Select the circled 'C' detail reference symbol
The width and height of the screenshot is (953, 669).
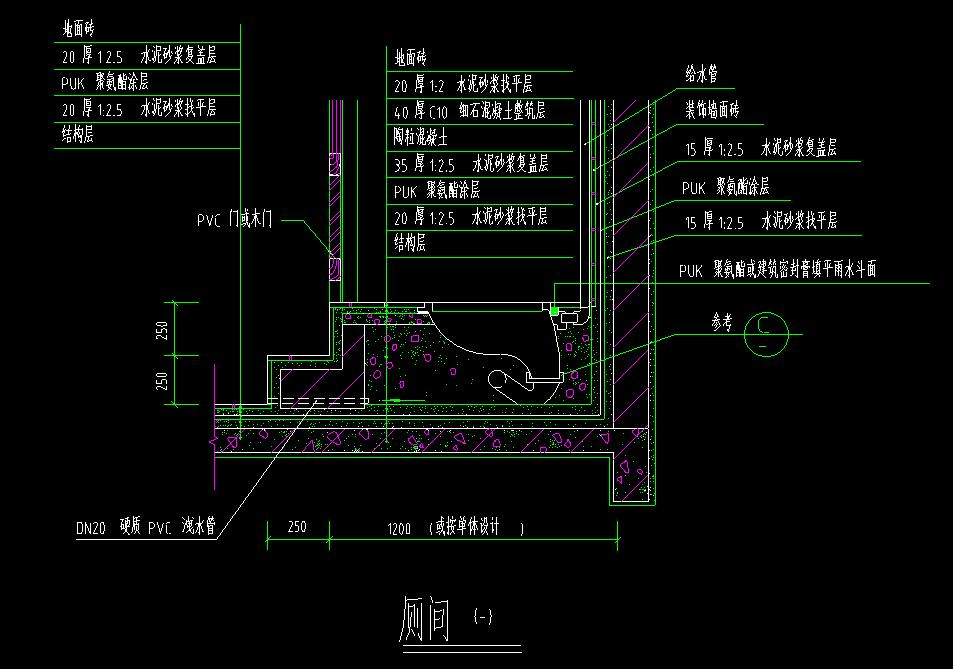point(766,334)
